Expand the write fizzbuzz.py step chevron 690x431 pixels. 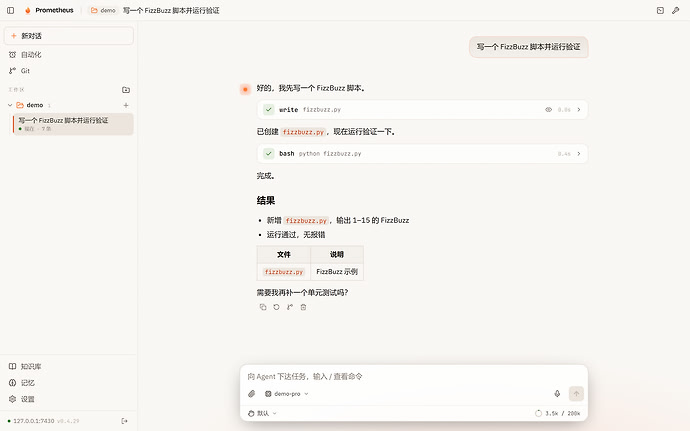[579, 110]
